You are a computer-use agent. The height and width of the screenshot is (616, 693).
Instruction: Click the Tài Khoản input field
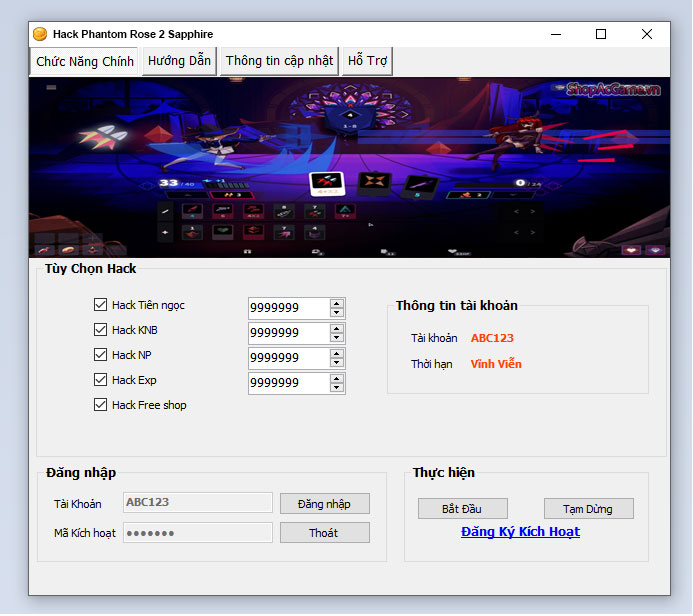pyautogui.click(x=198, y=503)
